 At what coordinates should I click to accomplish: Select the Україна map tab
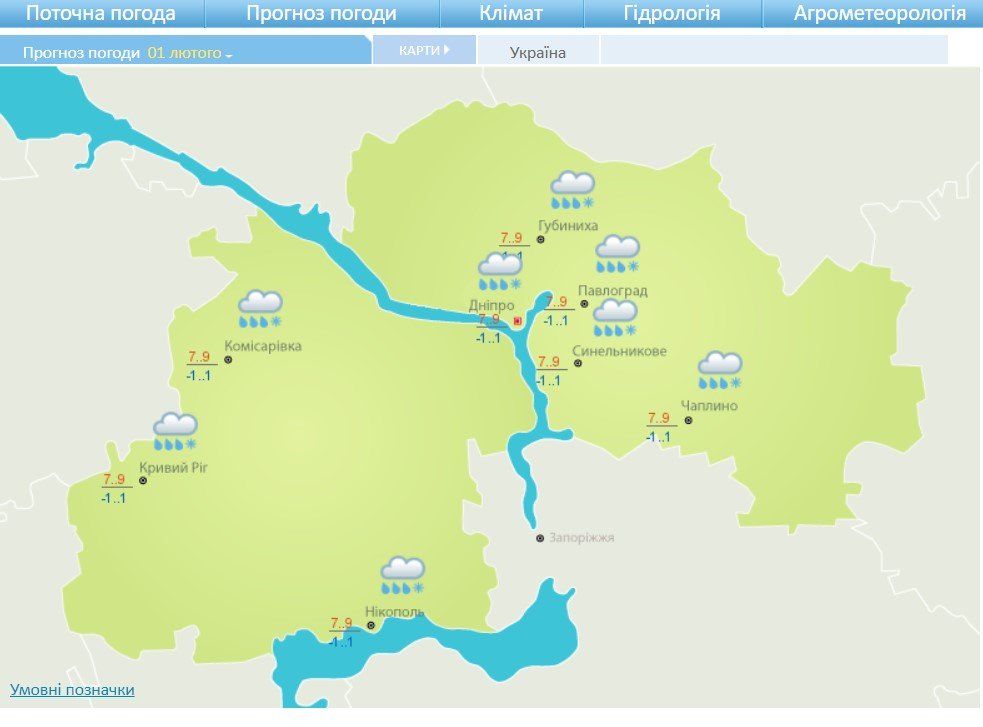[538, 52]
